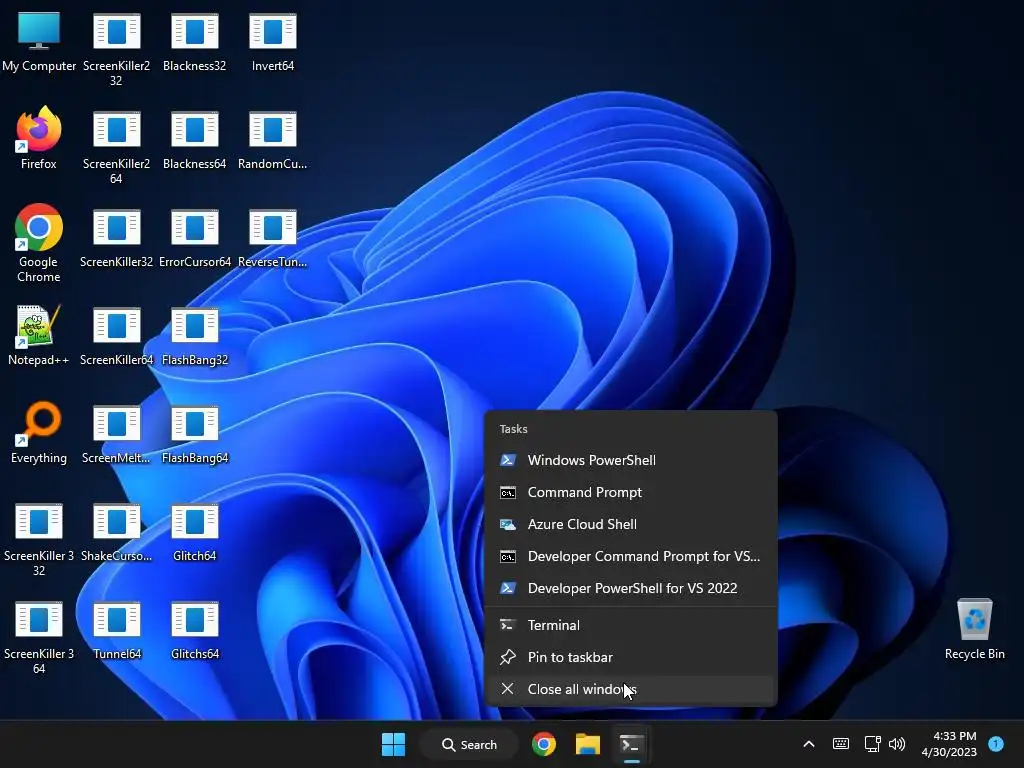Image resolution: width=1024 pixels, height=768 pixels.
Task: Open the notification badge in tray
Action: tap(996, 743)
